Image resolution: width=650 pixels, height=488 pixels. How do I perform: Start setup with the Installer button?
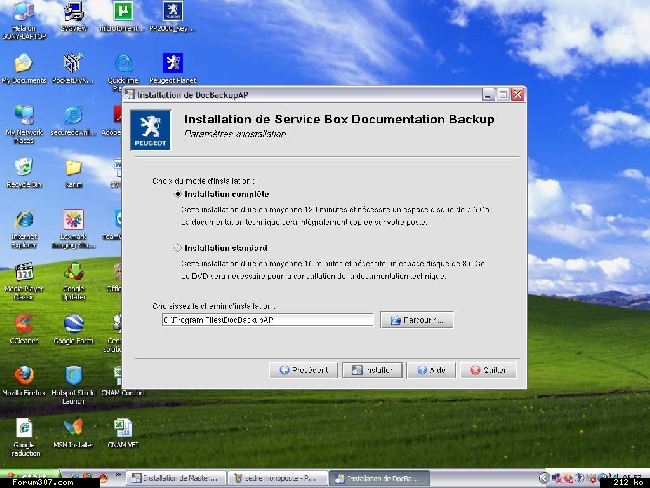372,370
